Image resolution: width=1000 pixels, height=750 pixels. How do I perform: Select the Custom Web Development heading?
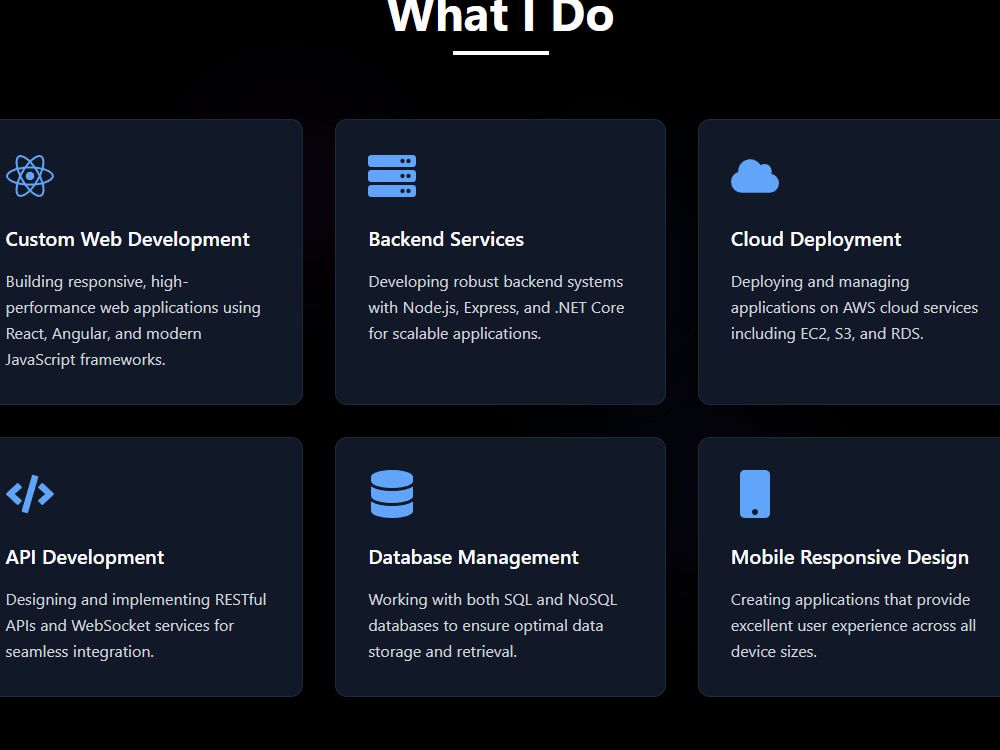(x=128, y=239)
